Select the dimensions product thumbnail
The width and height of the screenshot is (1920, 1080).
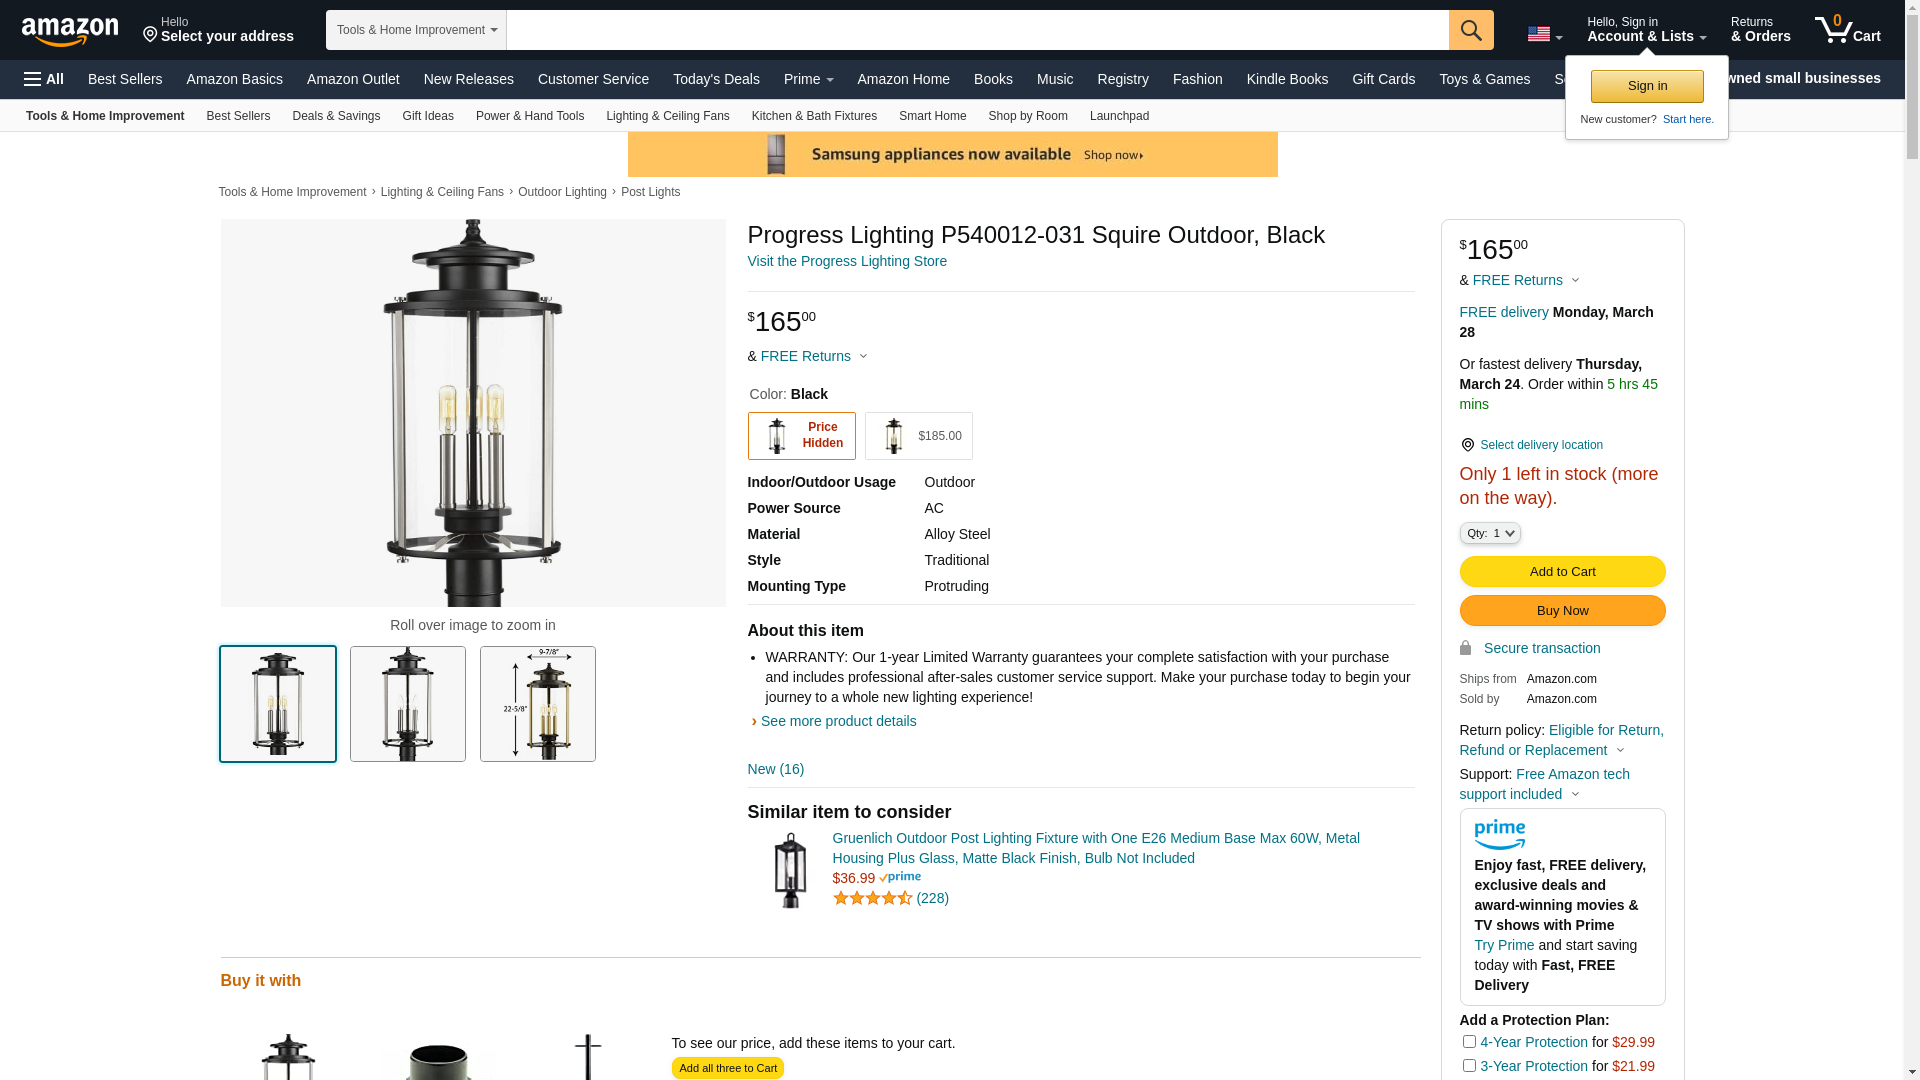(x=538, y=704)
